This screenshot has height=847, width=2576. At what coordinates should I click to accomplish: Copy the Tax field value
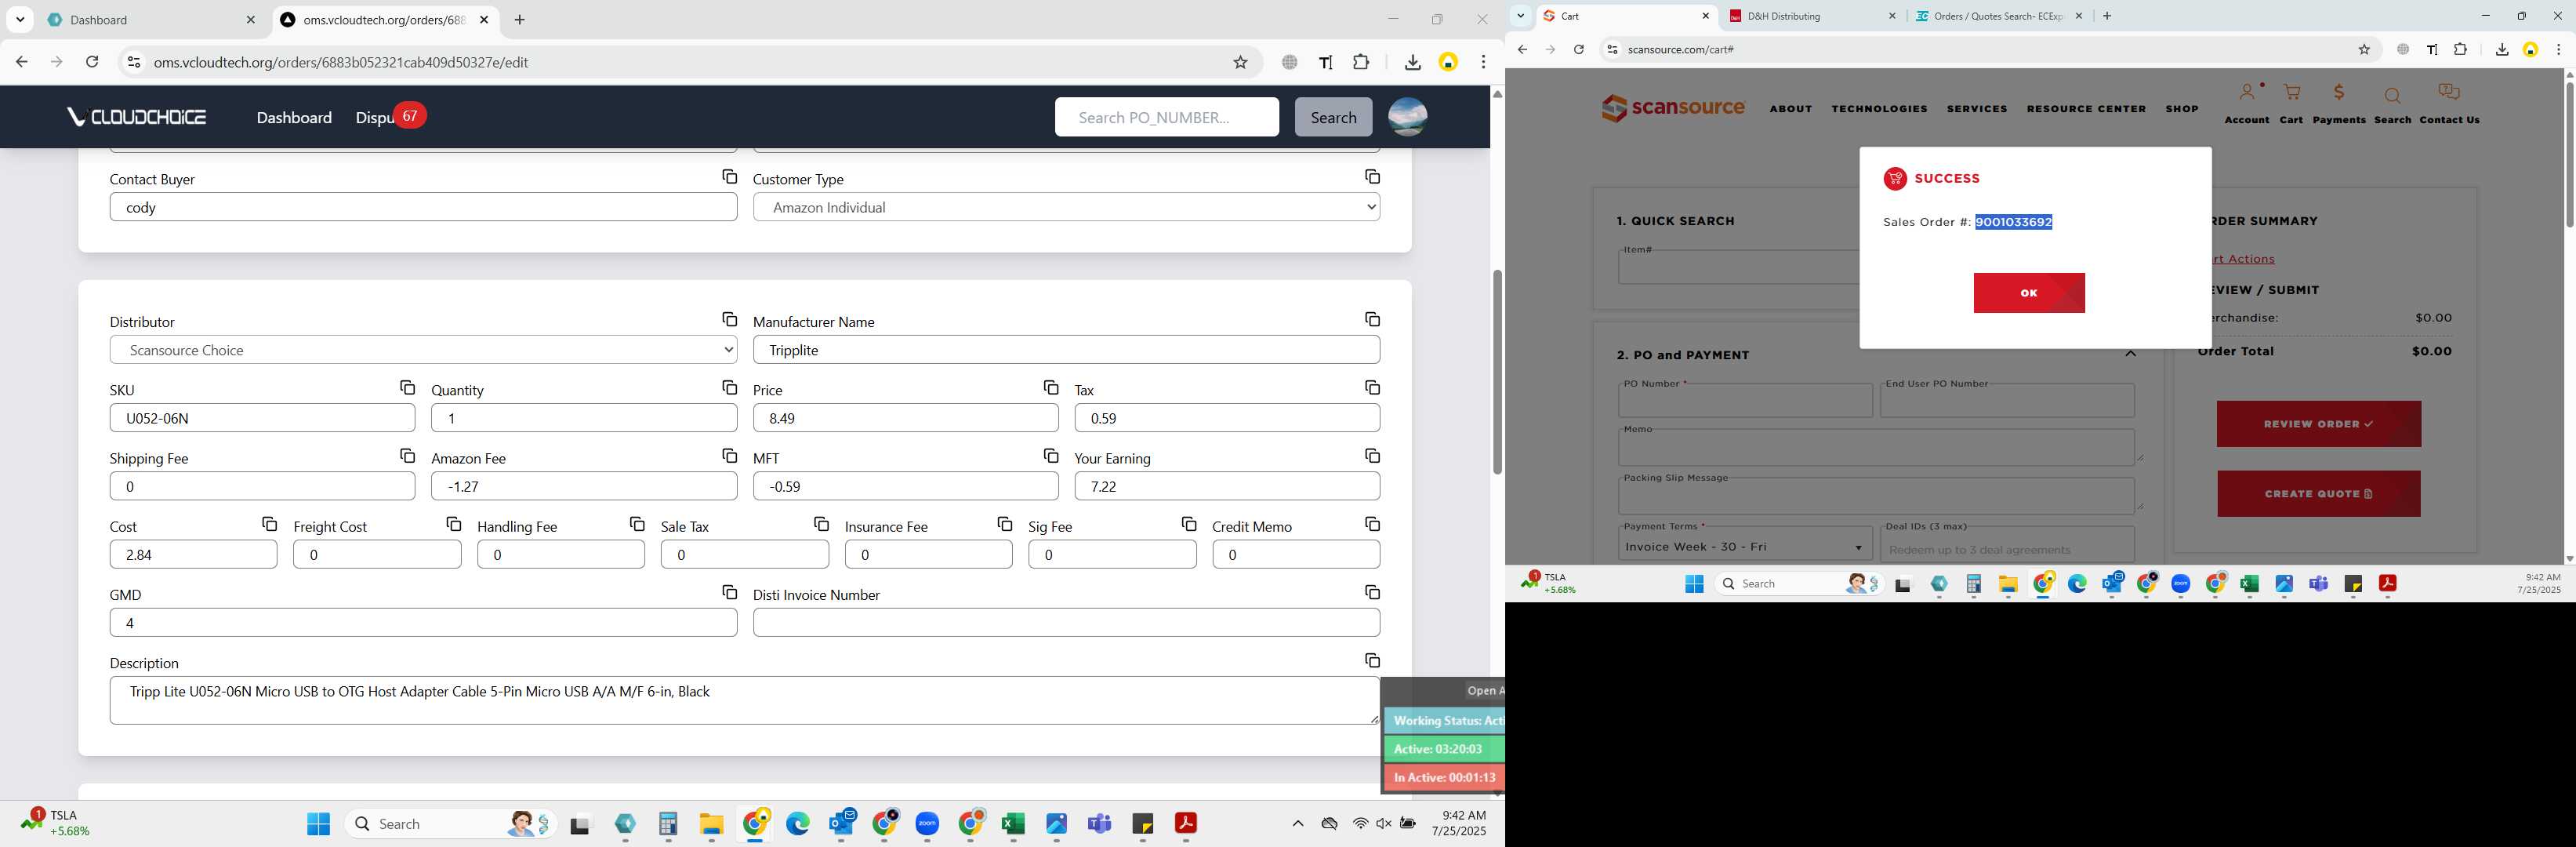[x=1372, y=388]
